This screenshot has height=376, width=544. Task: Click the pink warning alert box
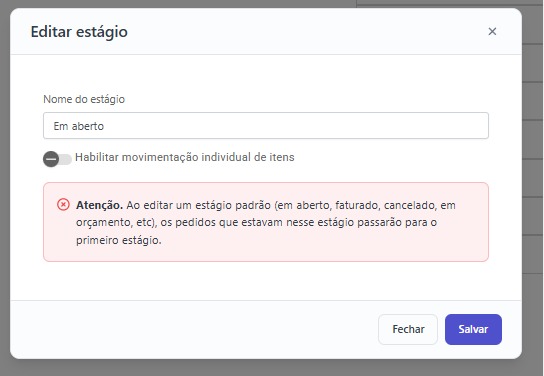point(266,222)
